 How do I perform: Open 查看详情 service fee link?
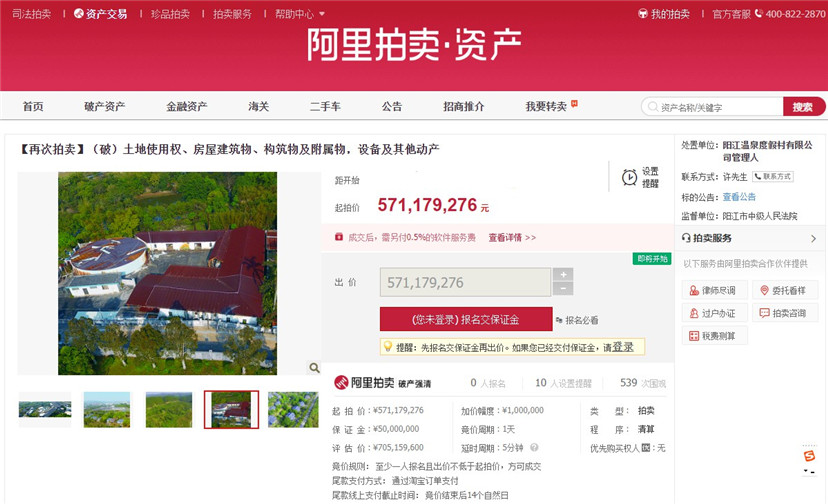tap(512, 238)
